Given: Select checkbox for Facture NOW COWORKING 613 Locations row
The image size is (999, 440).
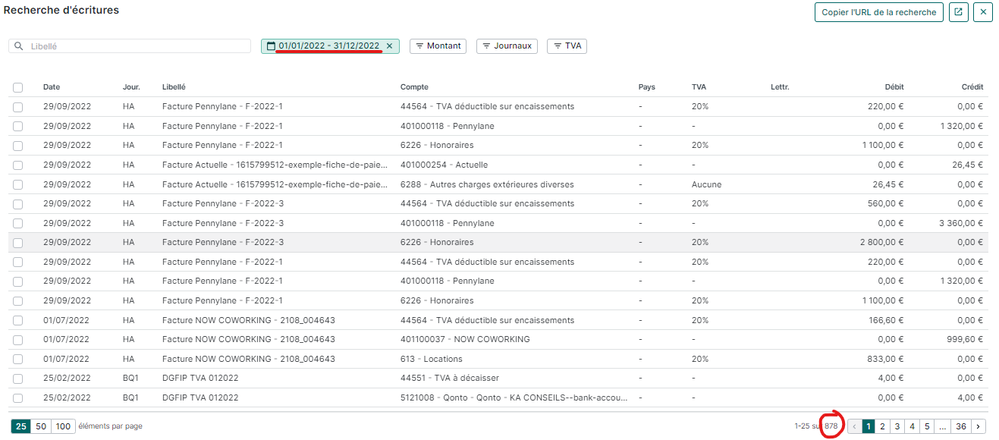Looking at the screenshot, I should point(18,358).
